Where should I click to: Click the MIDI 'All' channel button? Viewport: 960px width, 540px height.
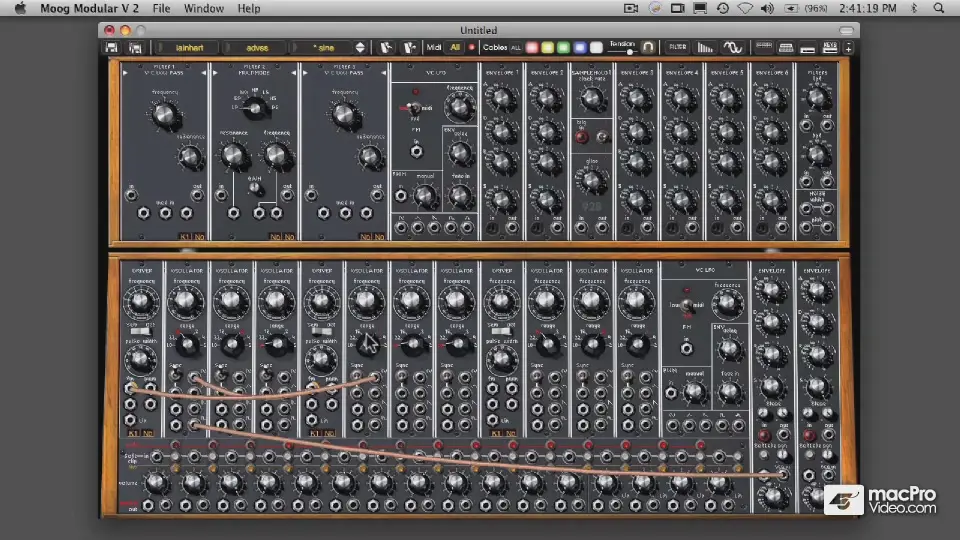click(x=455, y=47)
